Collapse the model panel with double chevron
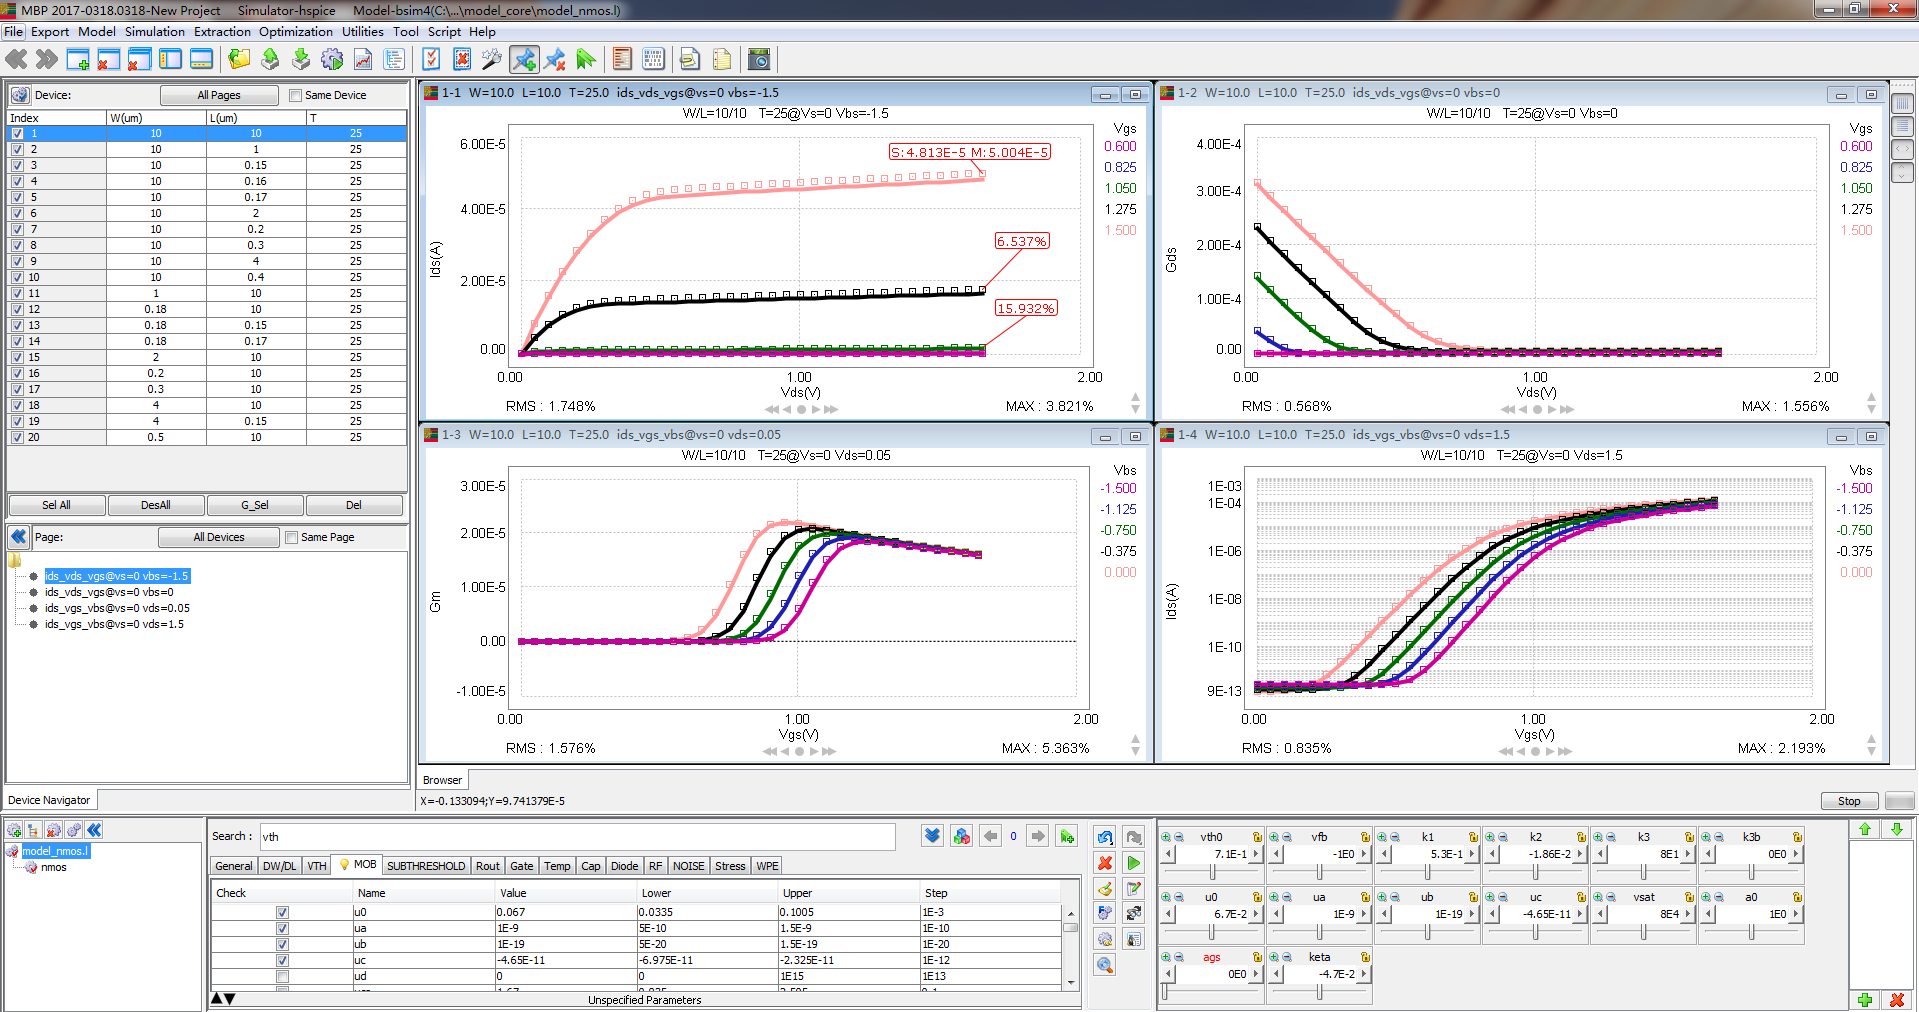The width and height of the screenshot is (1919, 1012). coord(94,830)
